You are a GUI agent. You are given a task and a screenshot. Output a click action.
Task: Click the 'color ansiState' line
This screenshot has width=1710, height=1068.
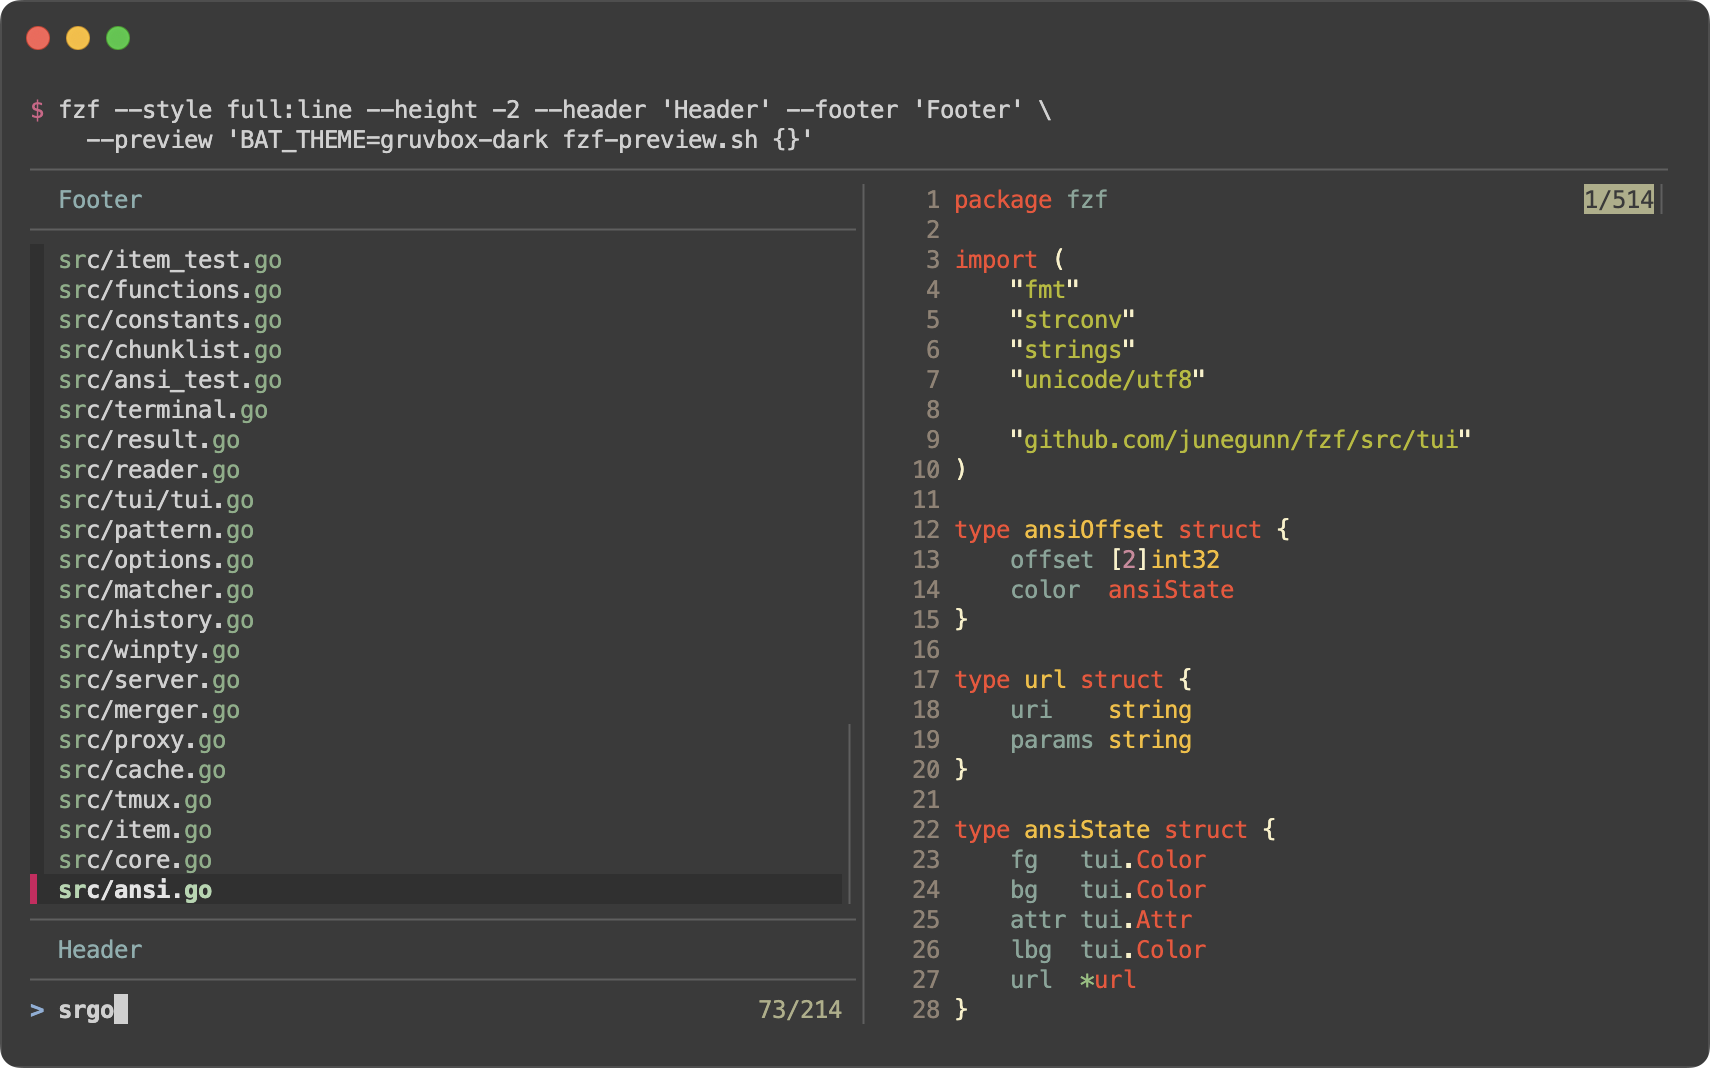click(x=1122, y=590)
